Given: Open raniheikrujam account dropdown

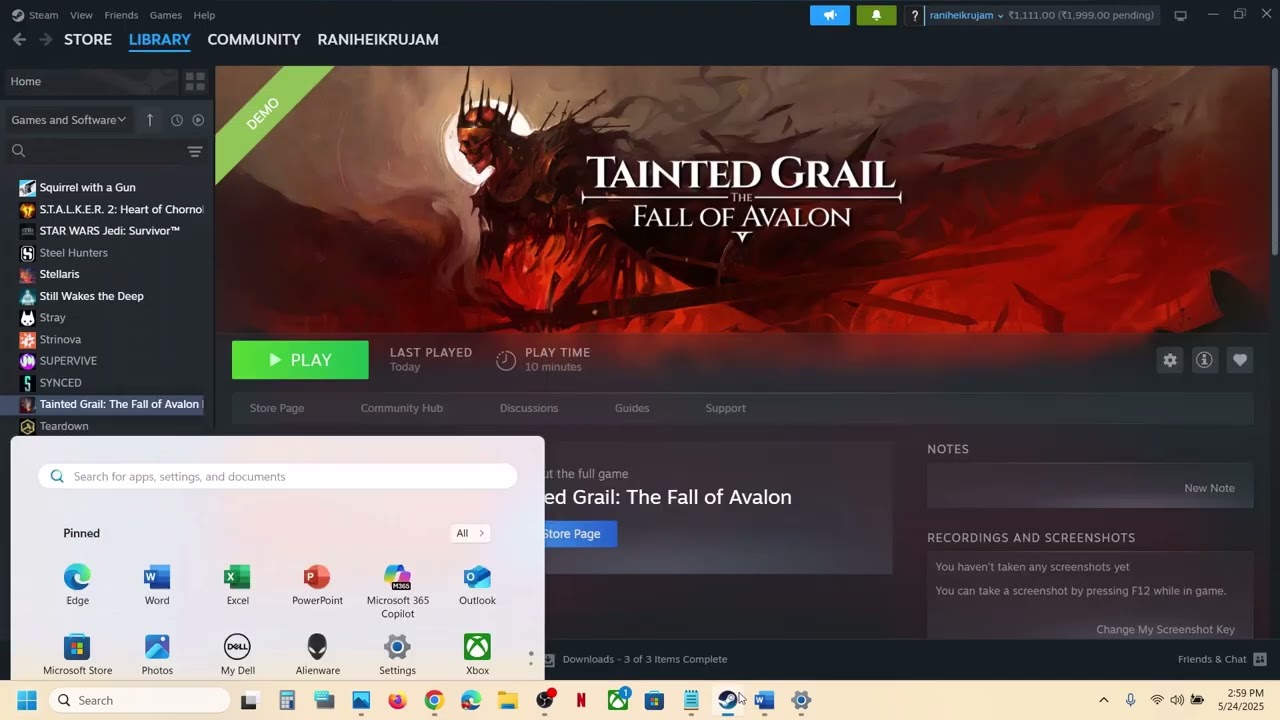Looking at the screenshot, I should pyautogui.click(x=966, y=15).
